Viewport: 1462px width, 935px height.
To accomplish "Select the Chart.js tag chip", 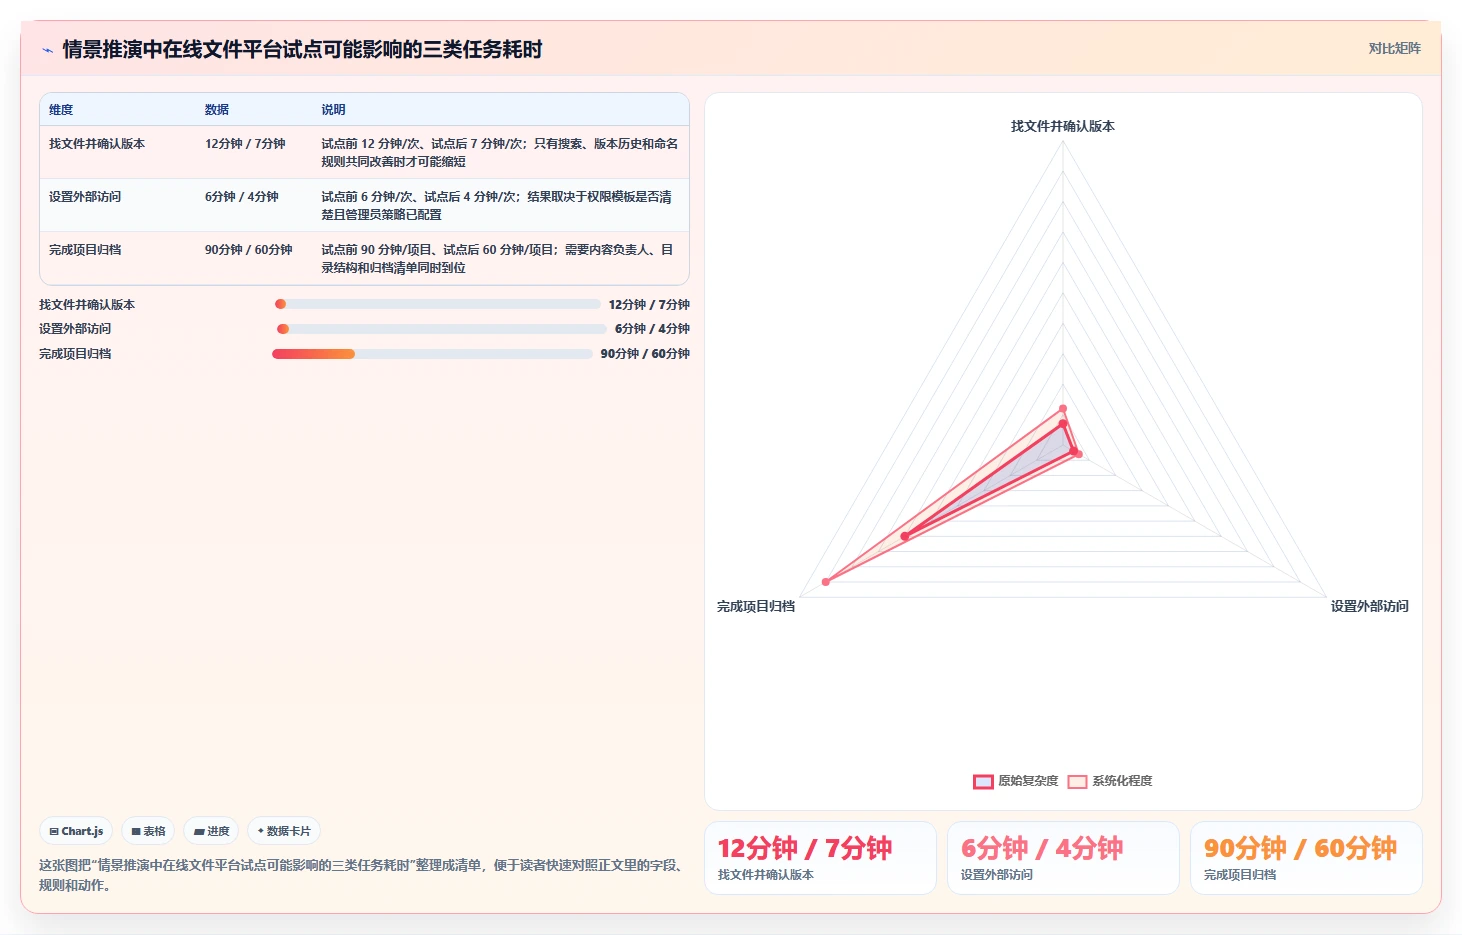I will click(77, 831).
